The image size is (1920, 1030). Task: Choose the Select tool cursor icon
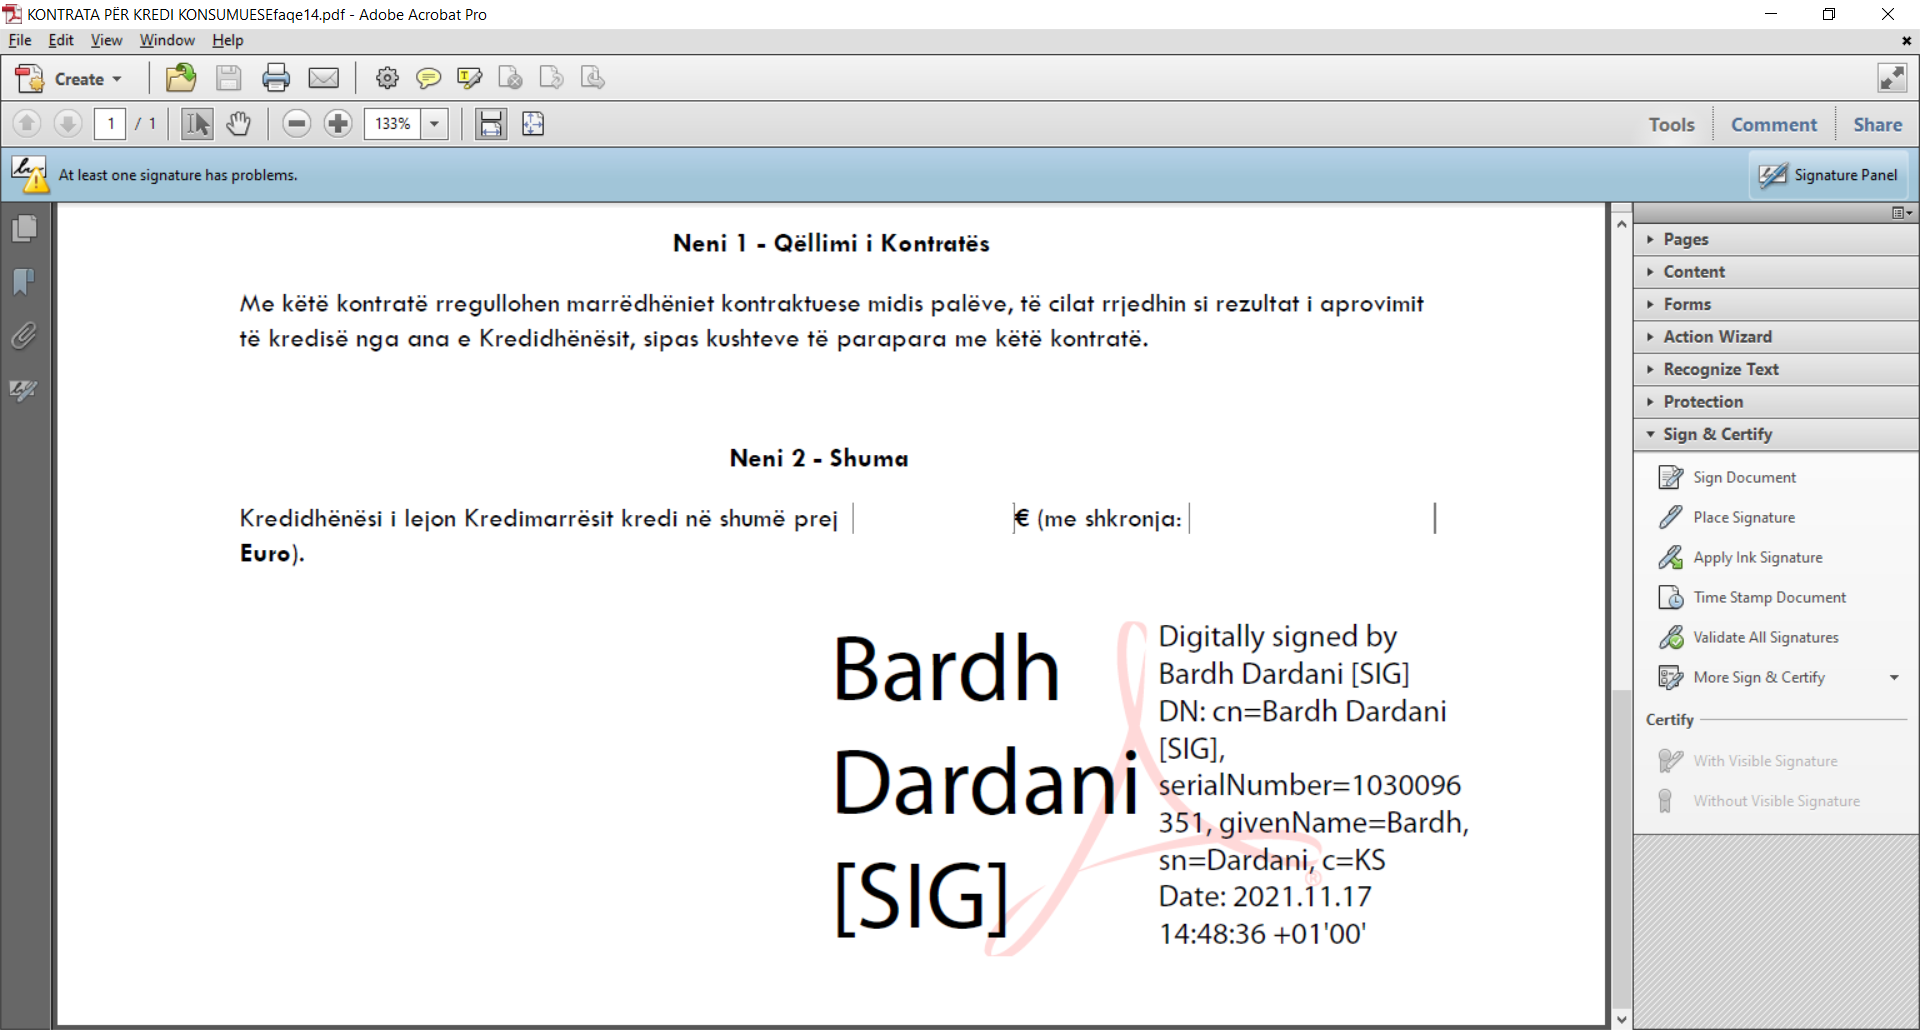pyautogui.click(x=197, y=123)
